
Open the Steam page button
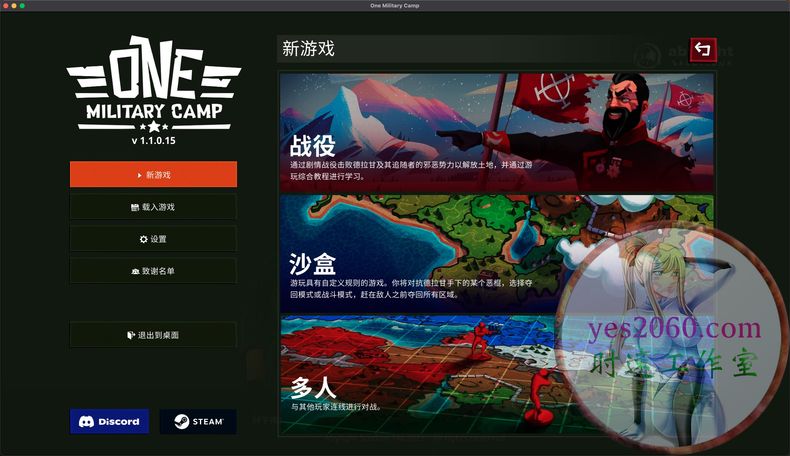pos(198,421)
